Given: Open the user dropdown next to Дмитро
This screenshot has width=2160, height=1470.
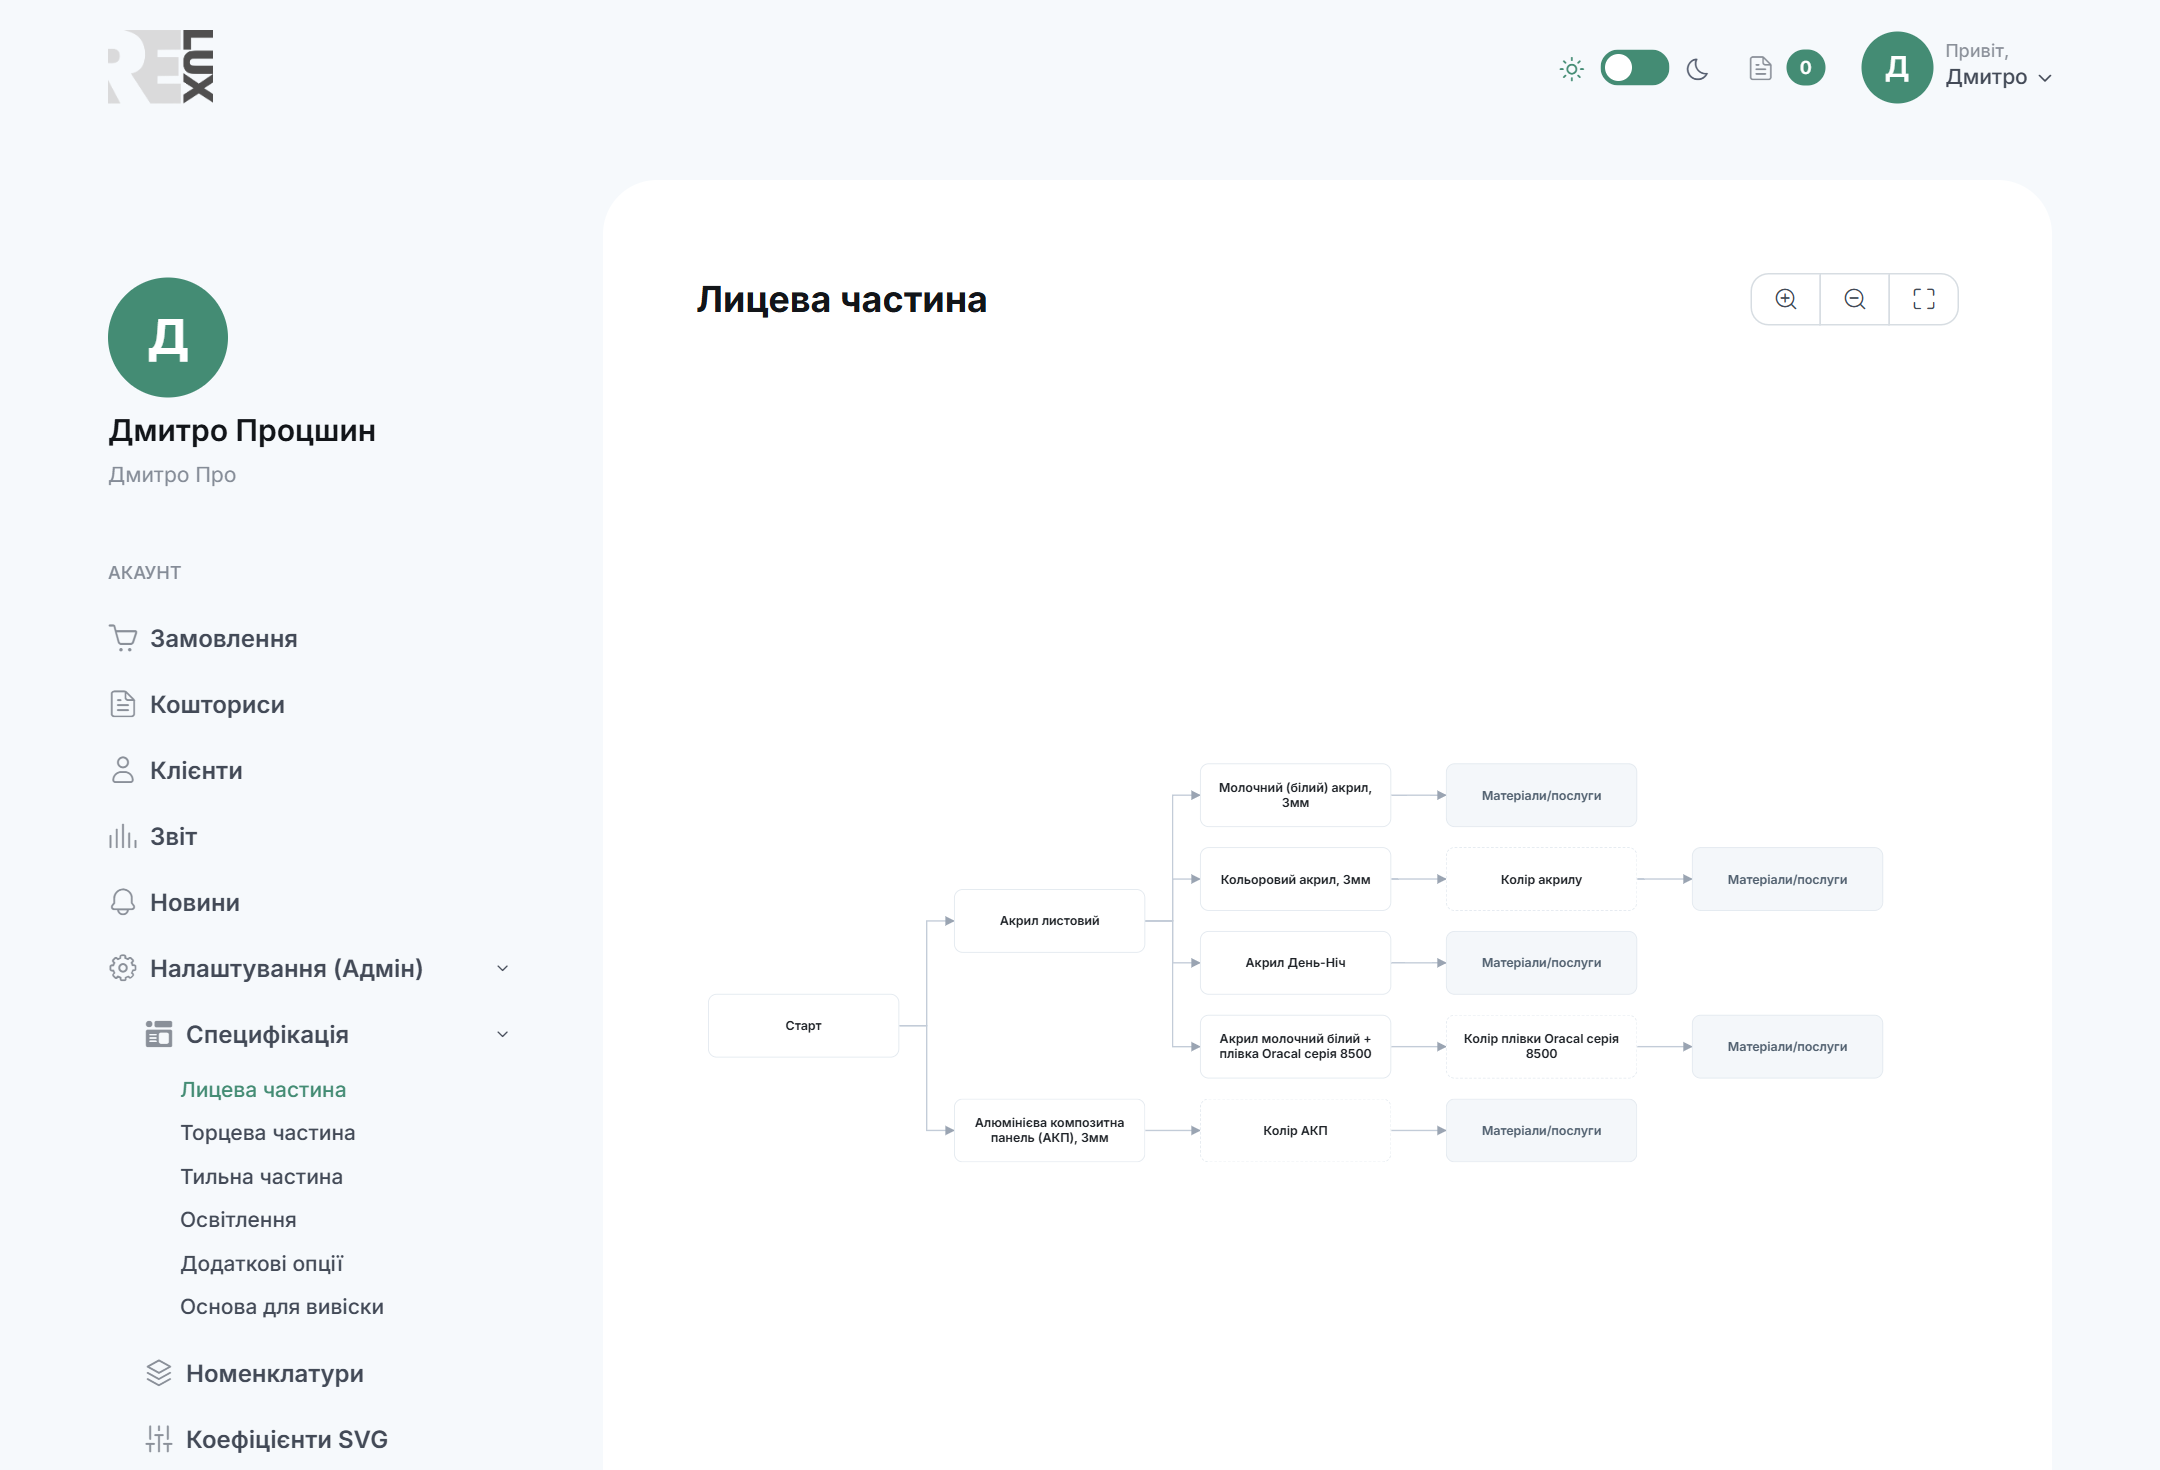Looking at the screenshot, I should [2045, 78].
